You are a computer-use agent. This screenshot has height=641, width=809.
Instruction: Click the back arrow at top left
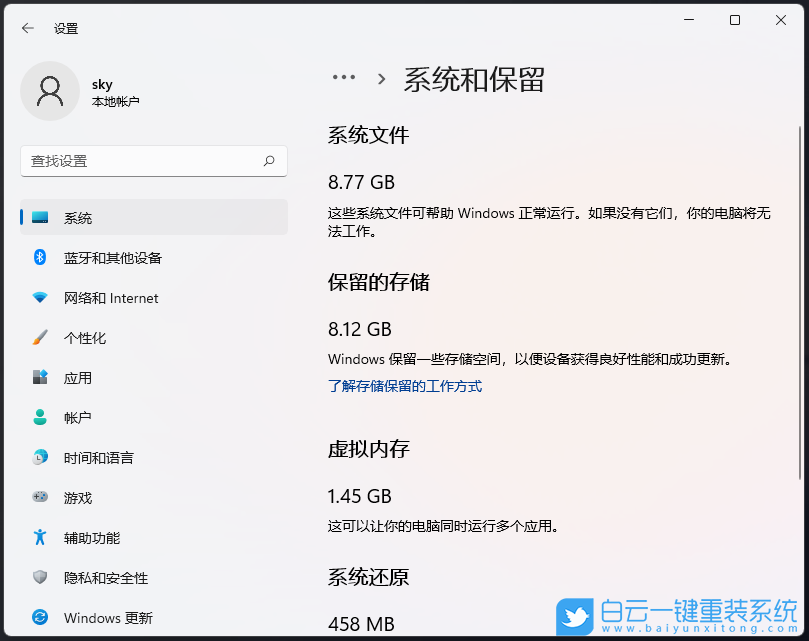click(x=28, y=28)
